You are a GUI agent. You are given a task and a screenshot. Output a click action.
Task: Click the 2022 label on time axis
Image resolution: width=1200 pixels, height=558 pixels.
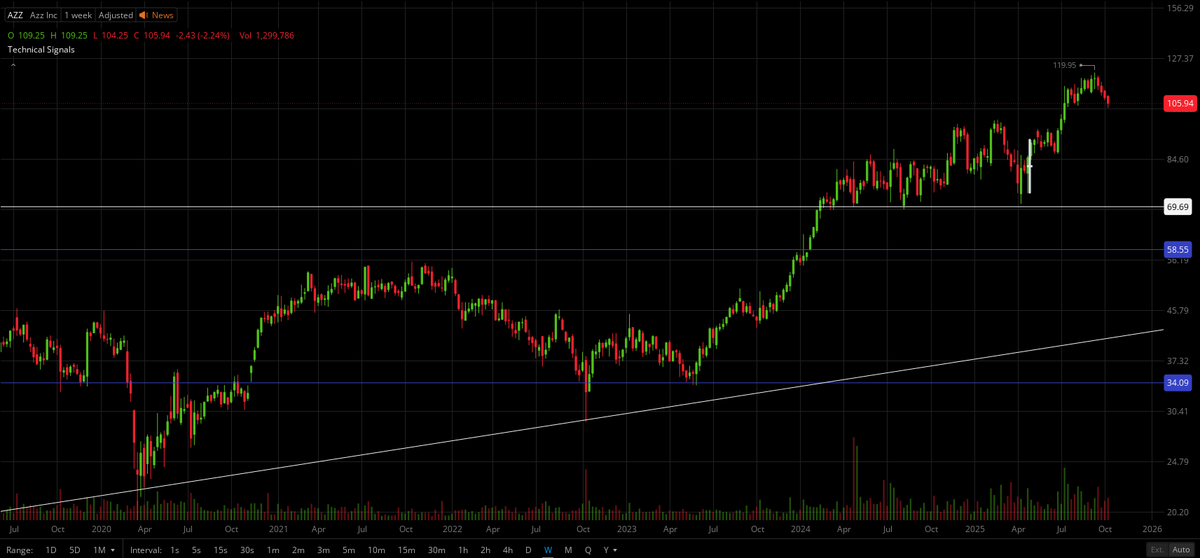click(452, 528)
